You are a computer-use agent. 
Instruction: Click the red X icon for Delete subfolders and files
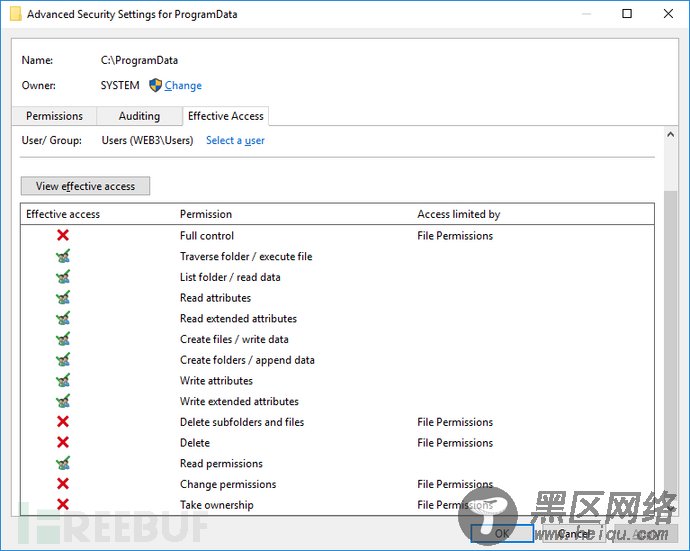click(63, 422)
